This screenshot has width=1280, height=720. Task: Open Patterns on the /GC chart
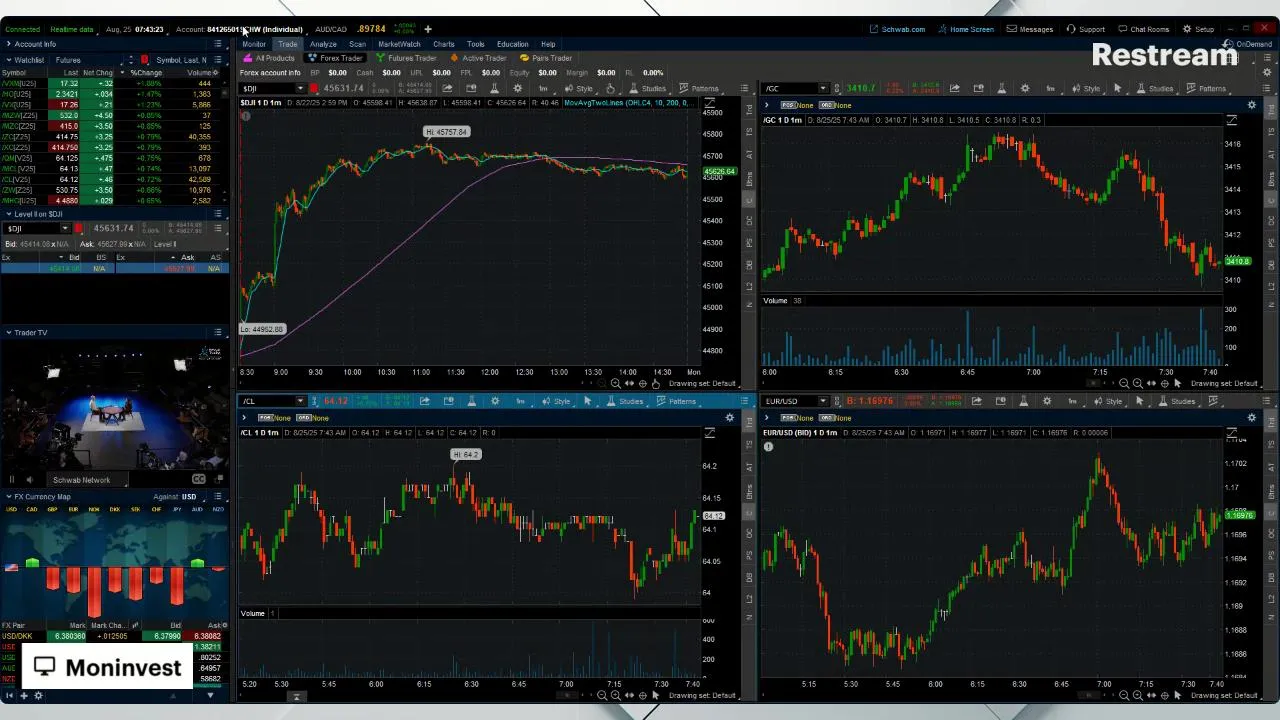pos(1206,88)
